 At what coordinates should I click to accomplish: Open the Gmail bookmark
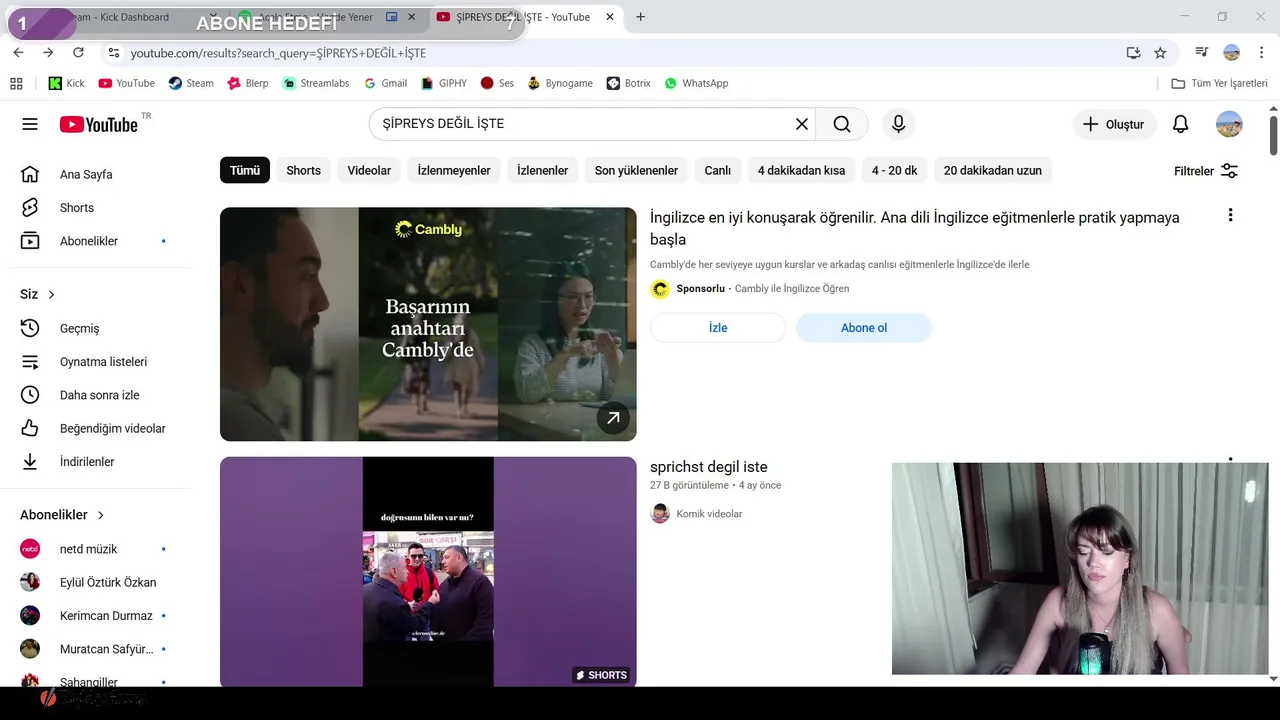pos(385,83)
